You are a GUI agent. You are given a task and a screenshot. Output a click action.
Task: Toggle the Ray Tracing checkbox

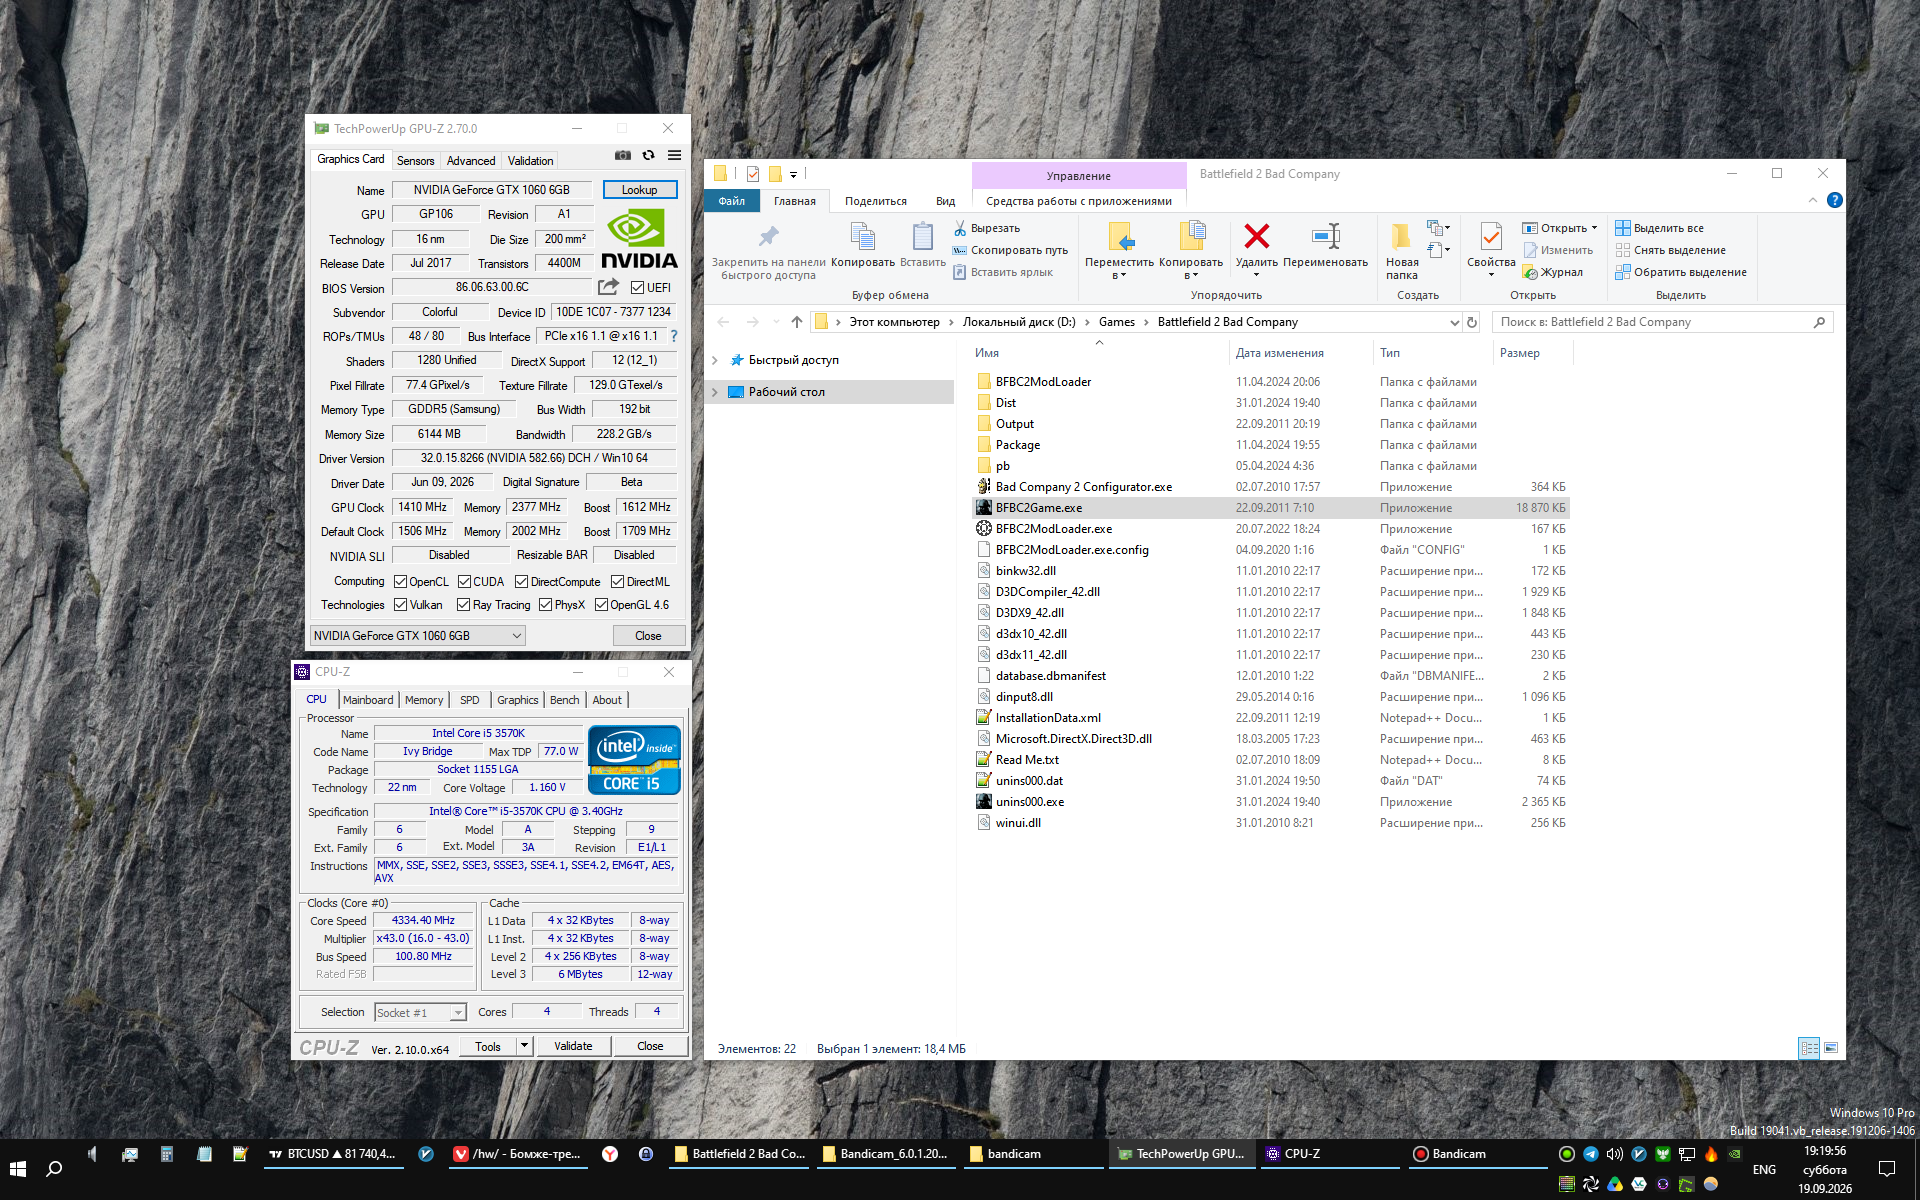tap(463, 605)
